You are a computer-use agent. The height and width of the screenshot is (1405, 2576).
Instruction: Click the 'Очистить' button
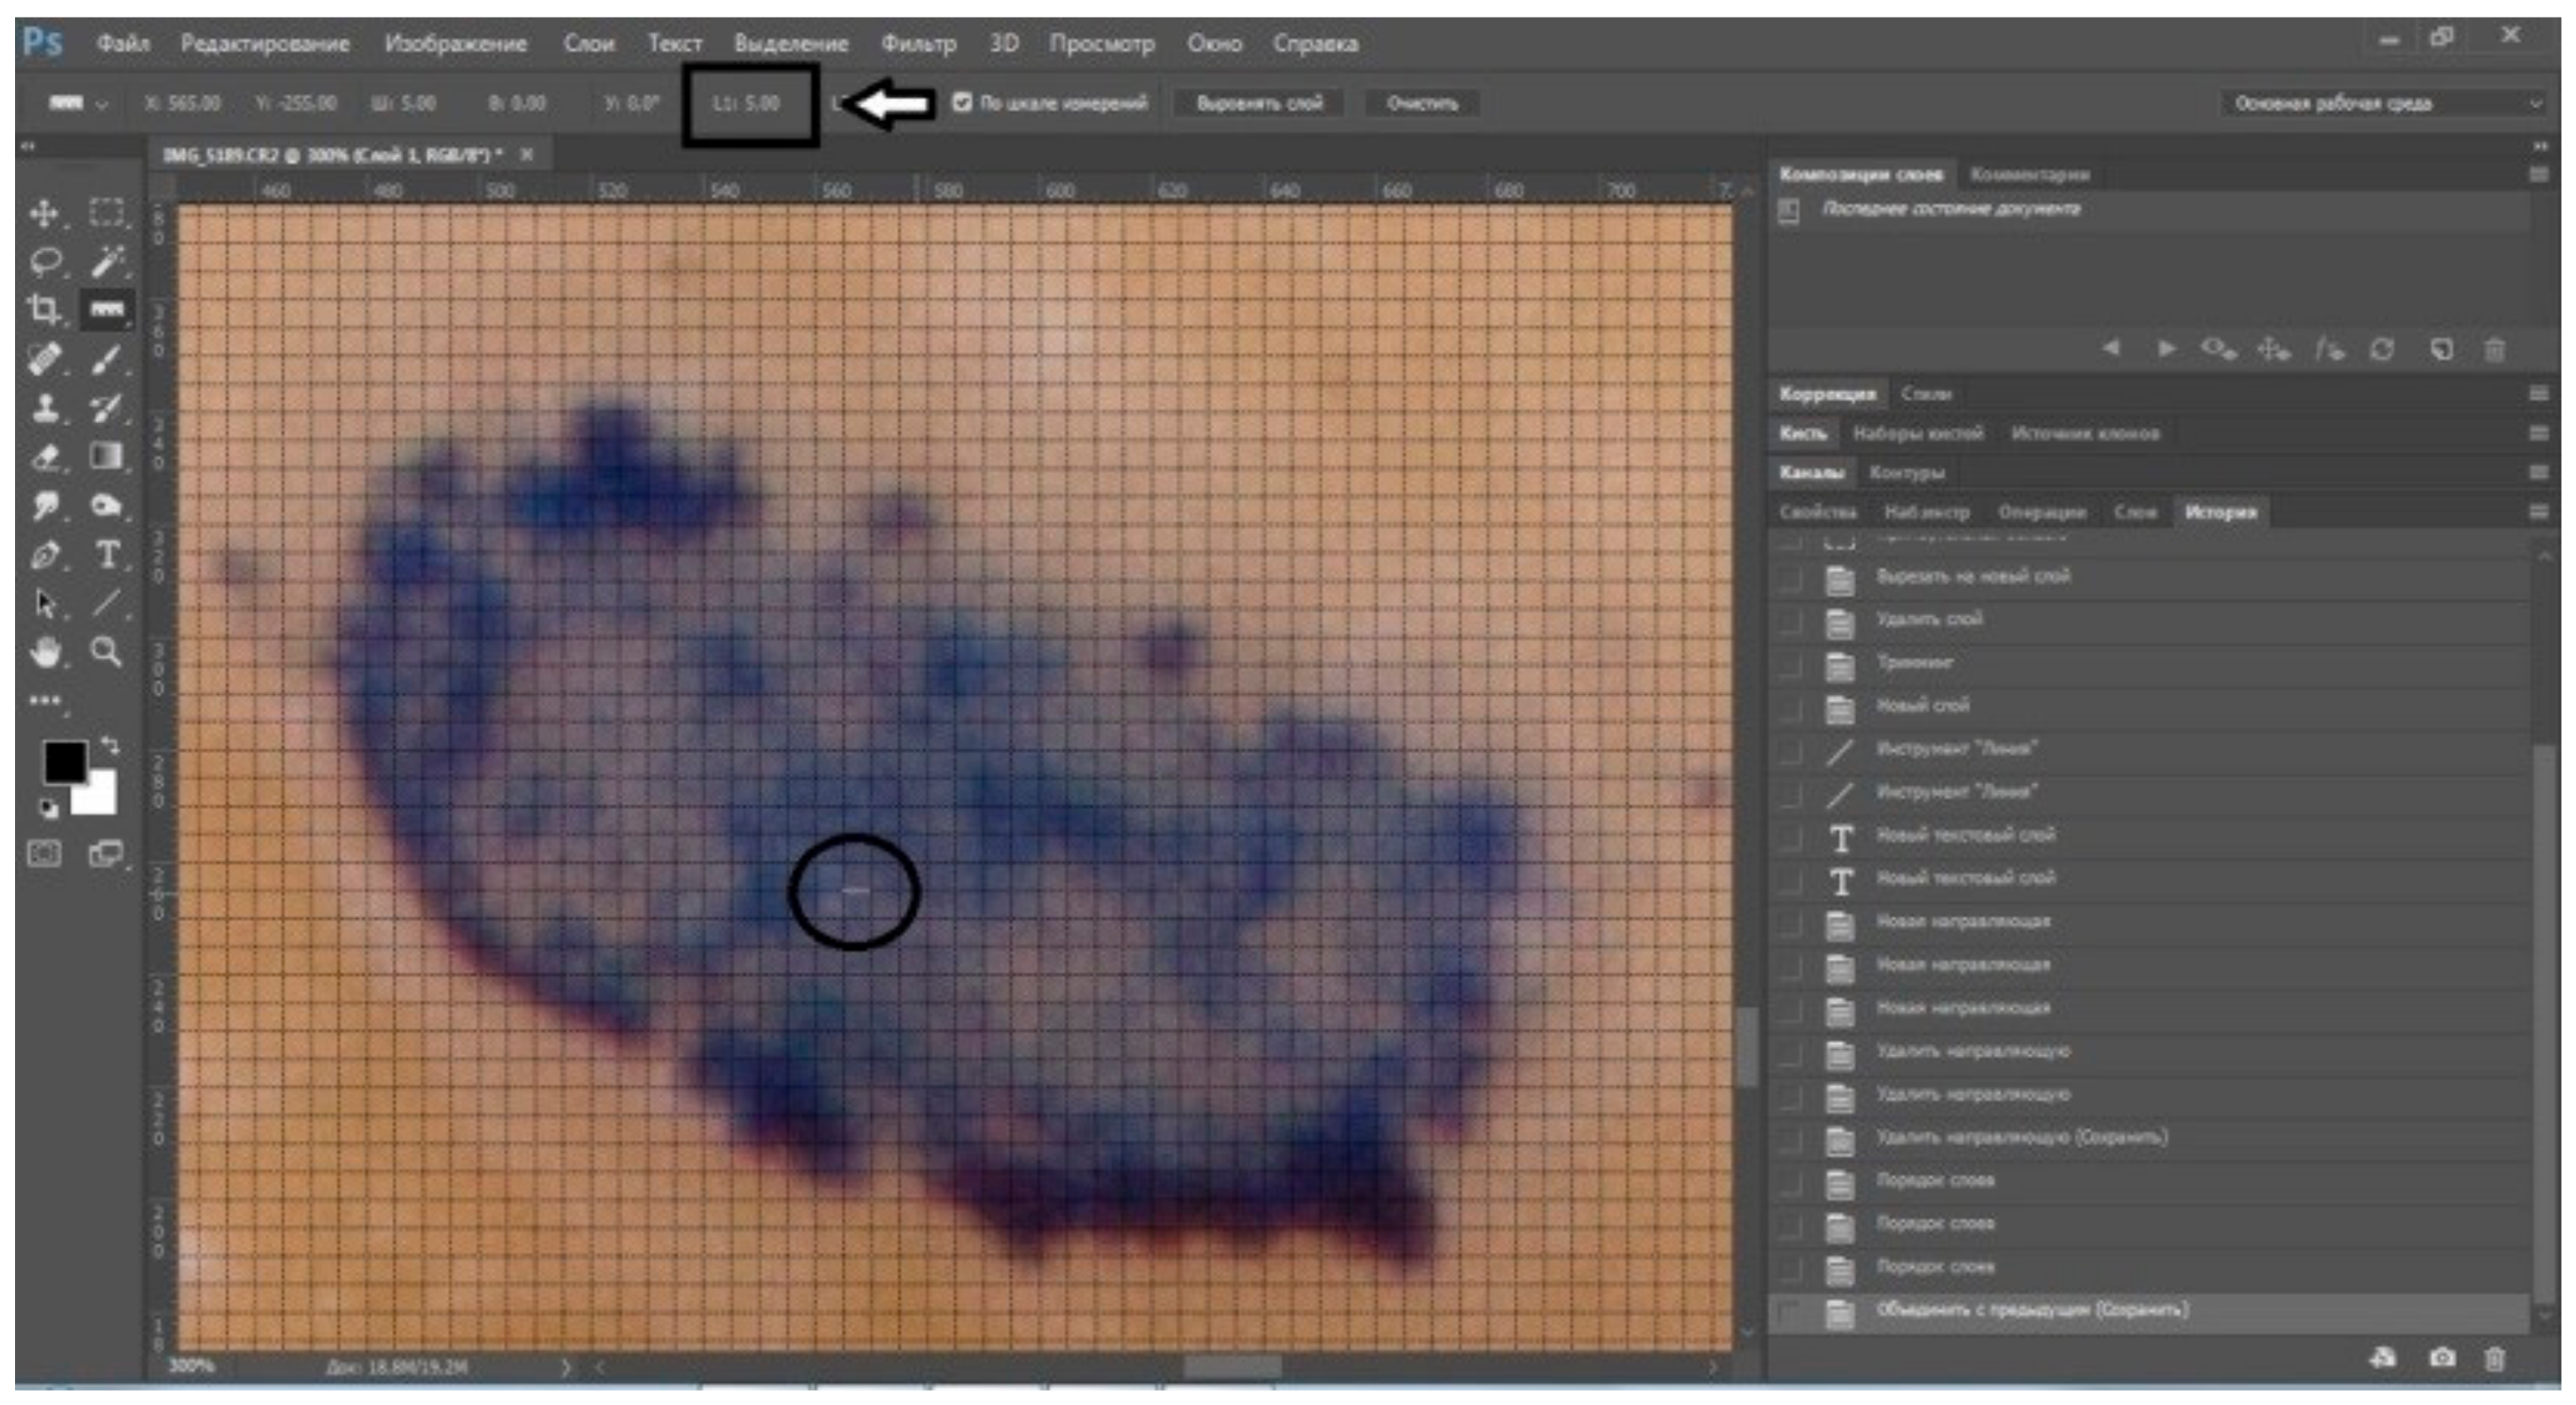coord(1421,103)
